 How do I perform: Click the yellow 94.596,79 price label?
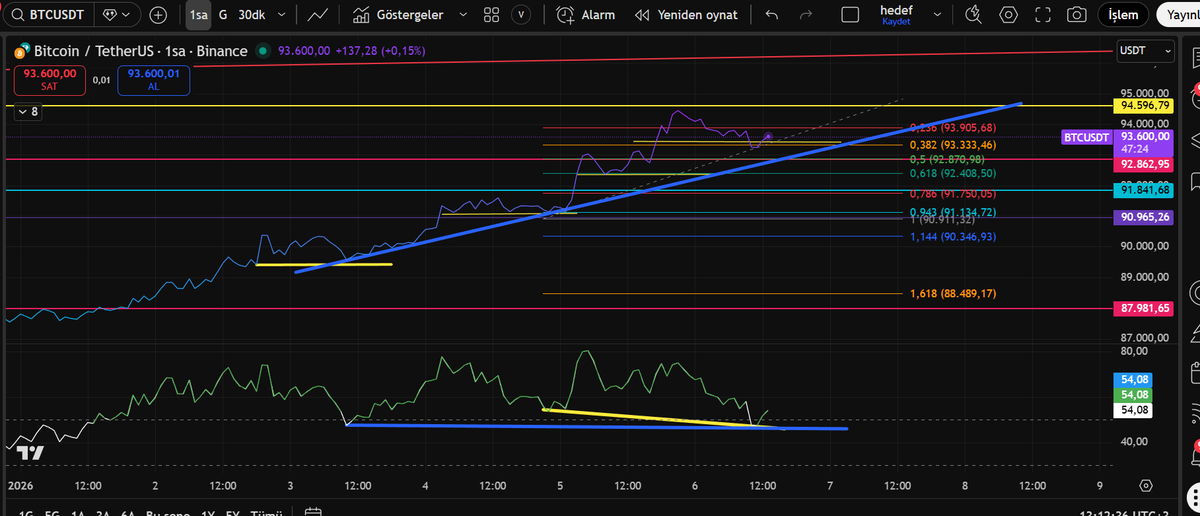click(1146, 105)
